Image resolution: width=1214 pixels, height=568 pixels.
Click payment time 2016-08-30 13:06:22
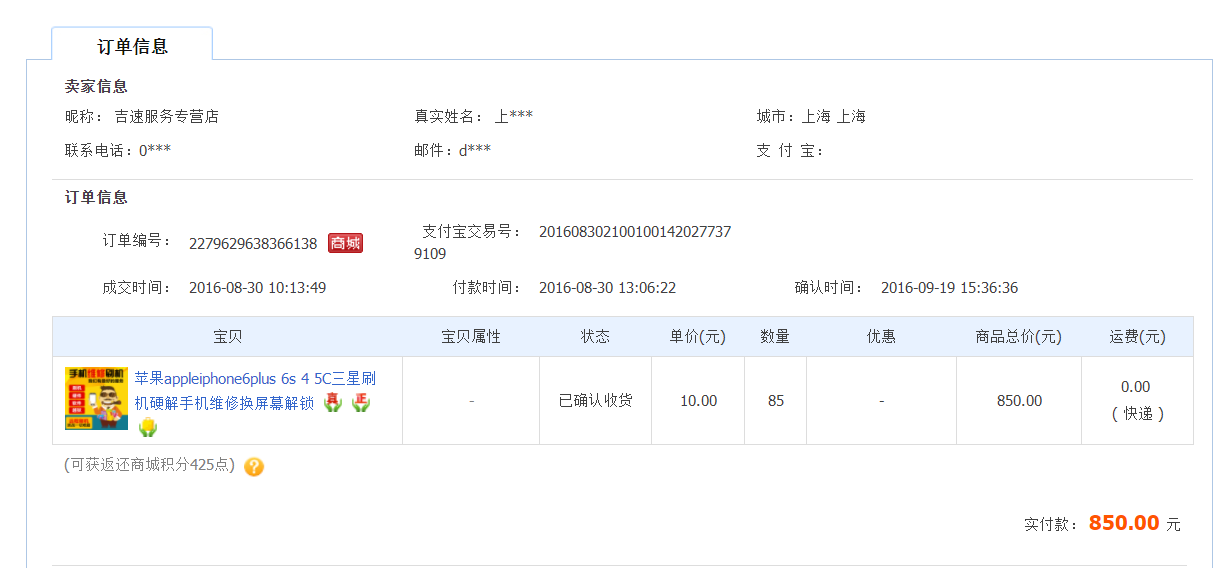coord(607,288)
